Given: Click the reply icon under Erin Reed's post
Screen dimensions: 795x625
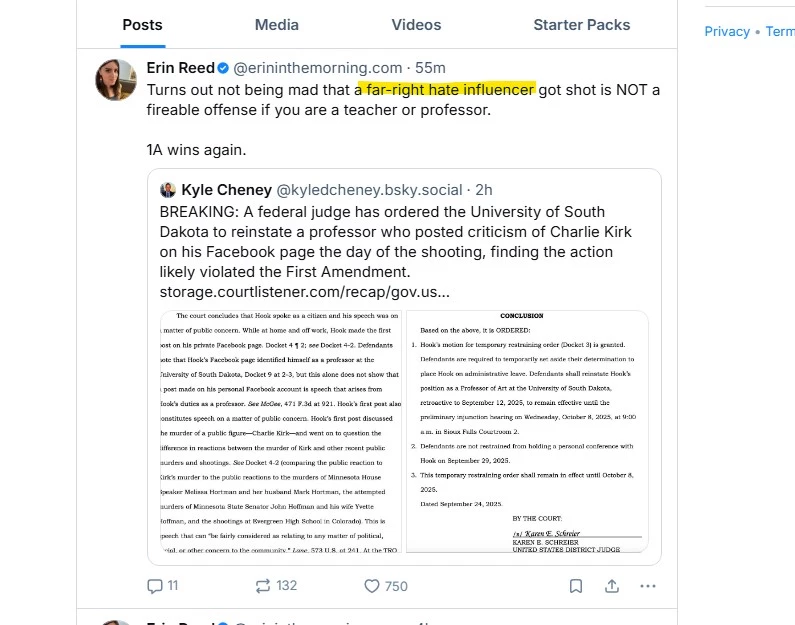Looking at the screenshot, I should (x=155, y=586).
